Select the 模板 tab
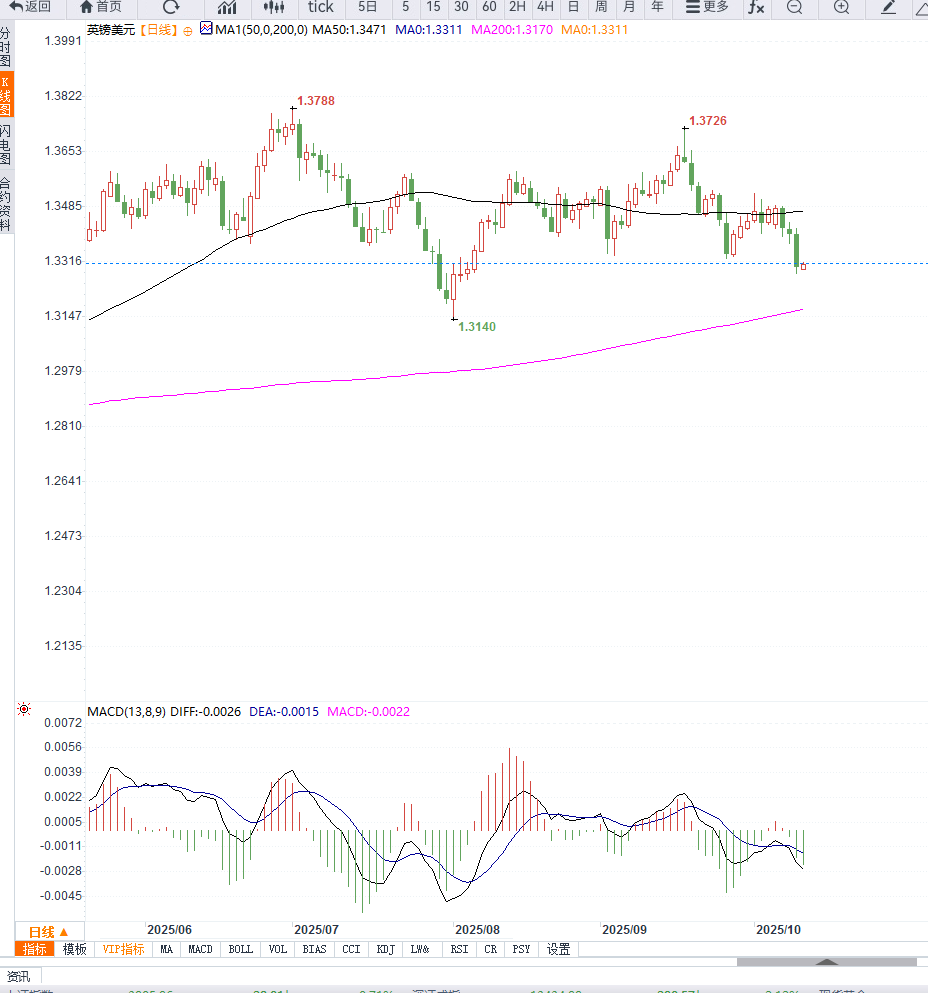 pyautogui.click(x=75, y=949)
